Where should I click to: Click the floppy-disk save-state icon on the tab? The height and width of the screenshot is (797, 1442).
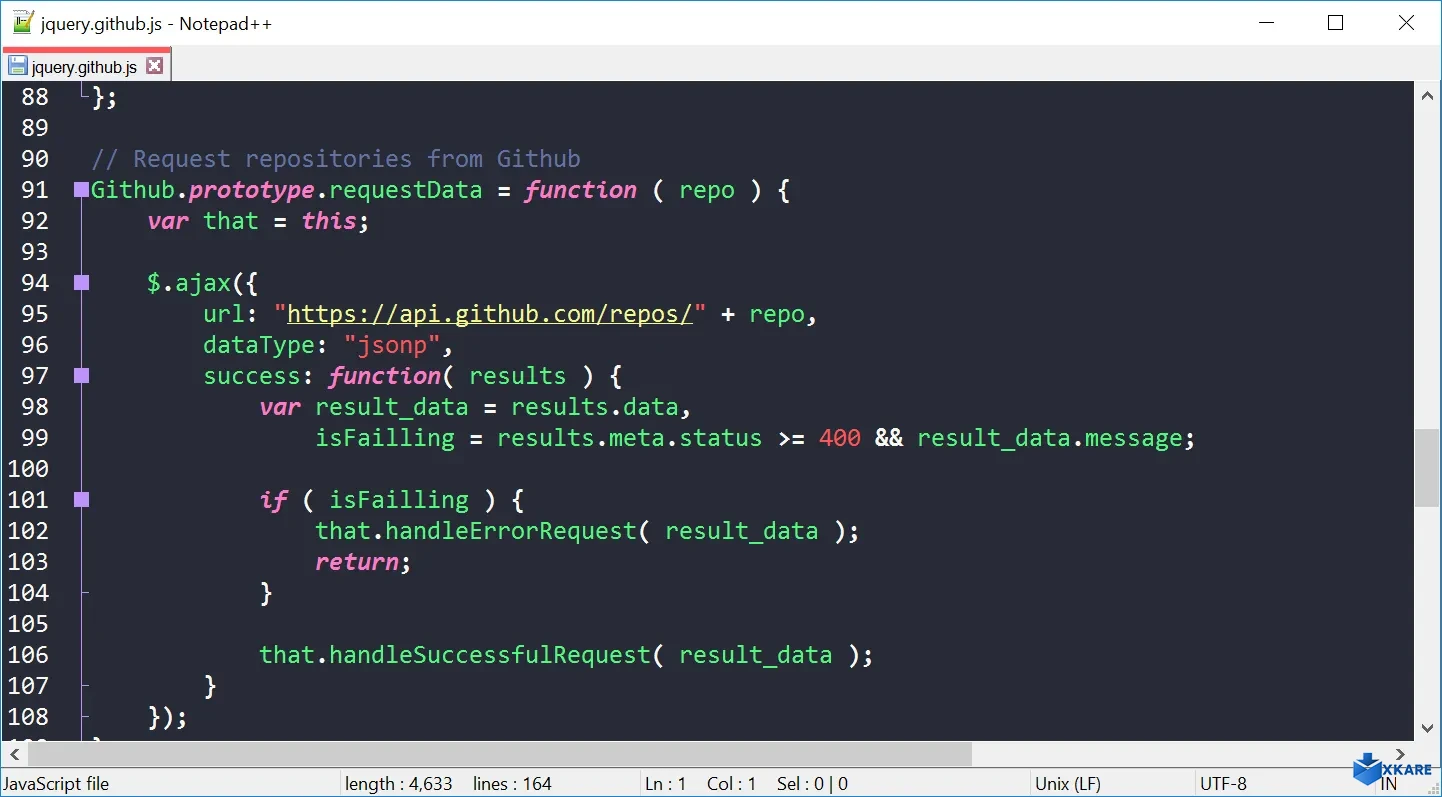(18, 66)
